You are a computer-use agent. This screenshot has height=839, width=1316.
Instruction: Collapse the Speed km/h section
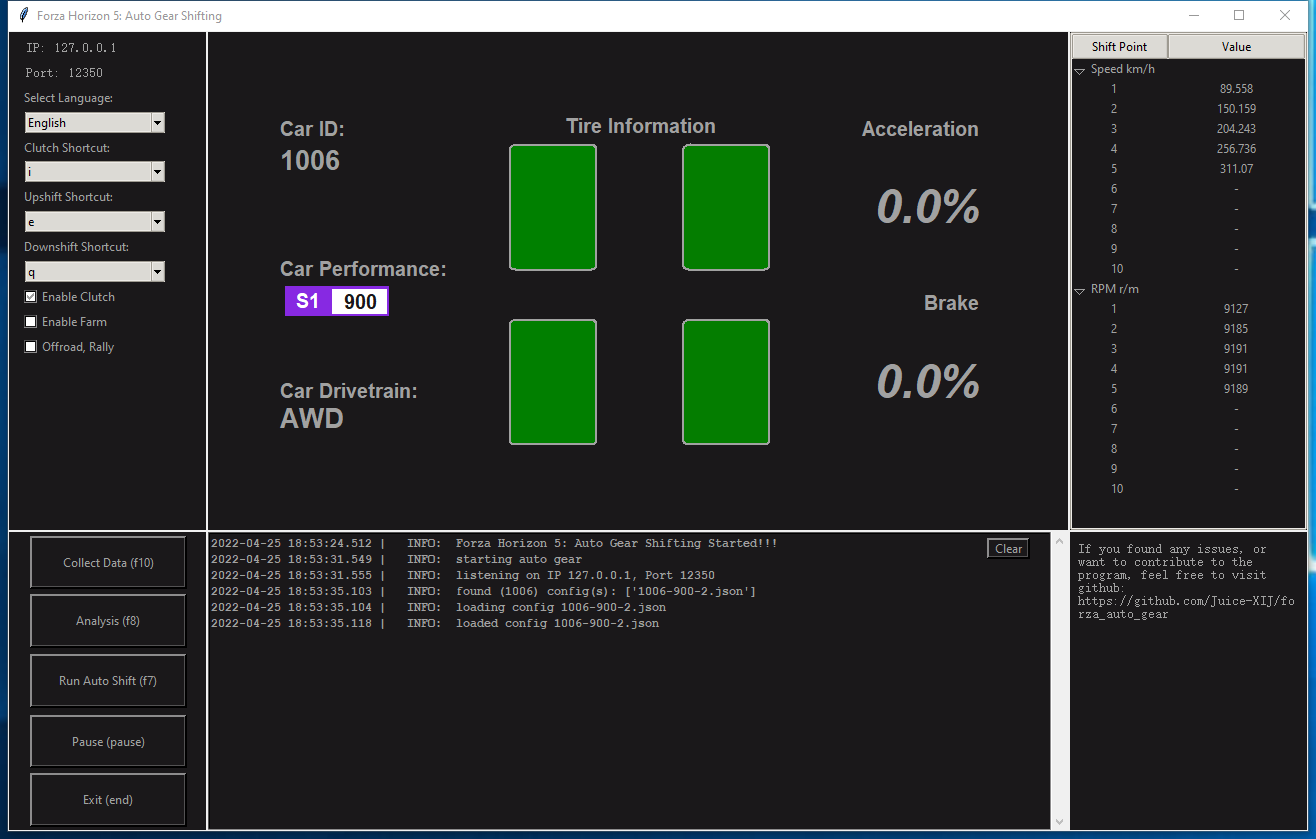[x=1079, y=70]
